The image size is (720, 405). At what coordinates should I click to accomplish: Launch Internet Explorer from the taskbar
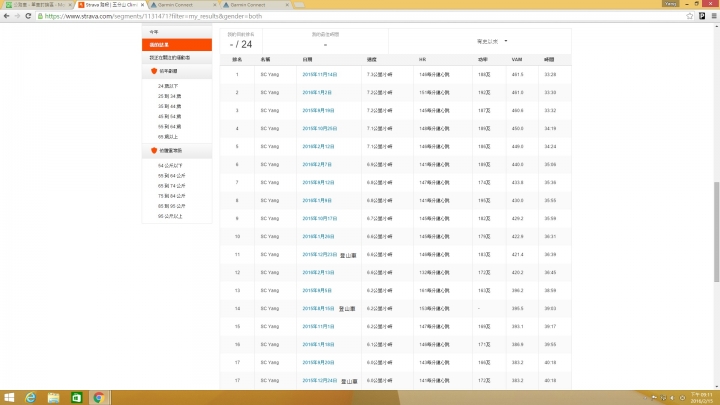tap(31, 398)
